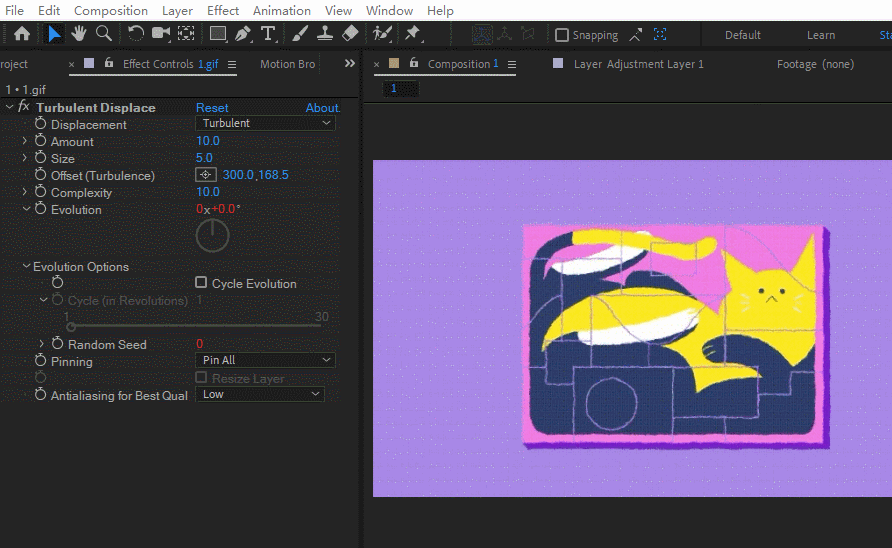Open the Pinning Pin All dropdown
Image resolution: width=892 pixels, height=548 pixels.
(x=265, y=360)
